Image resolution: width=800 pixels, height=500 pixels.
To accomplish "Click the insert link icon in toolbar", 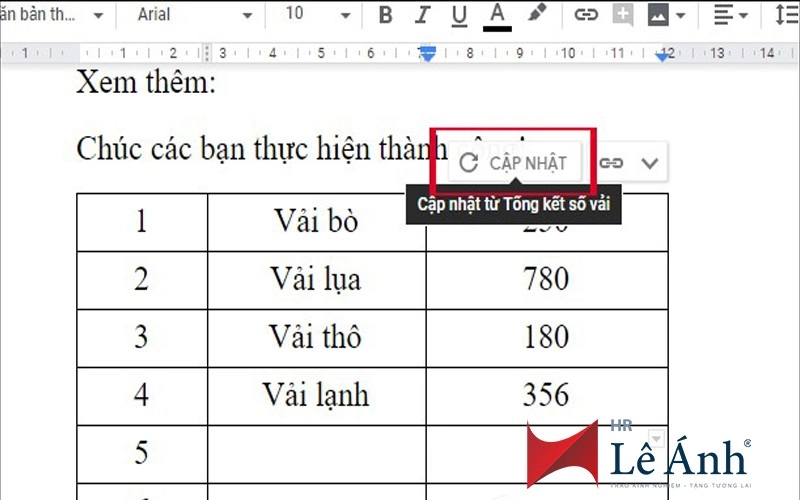I will pos(586,15).
